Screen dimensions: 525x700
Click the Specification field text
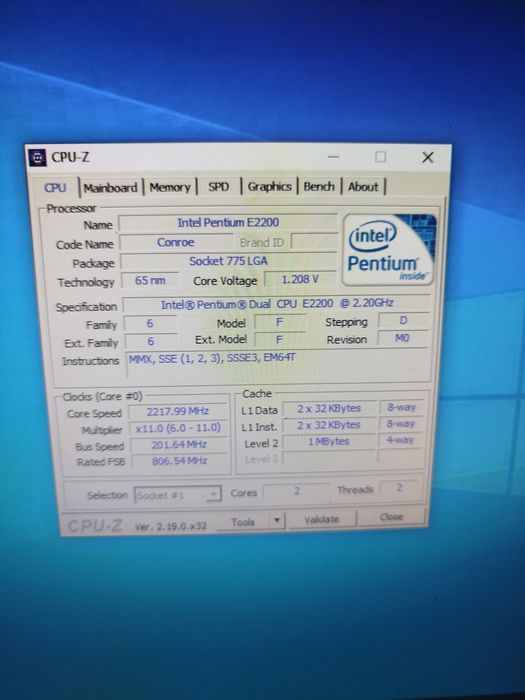pyautogui.click(x=277, y=304)
